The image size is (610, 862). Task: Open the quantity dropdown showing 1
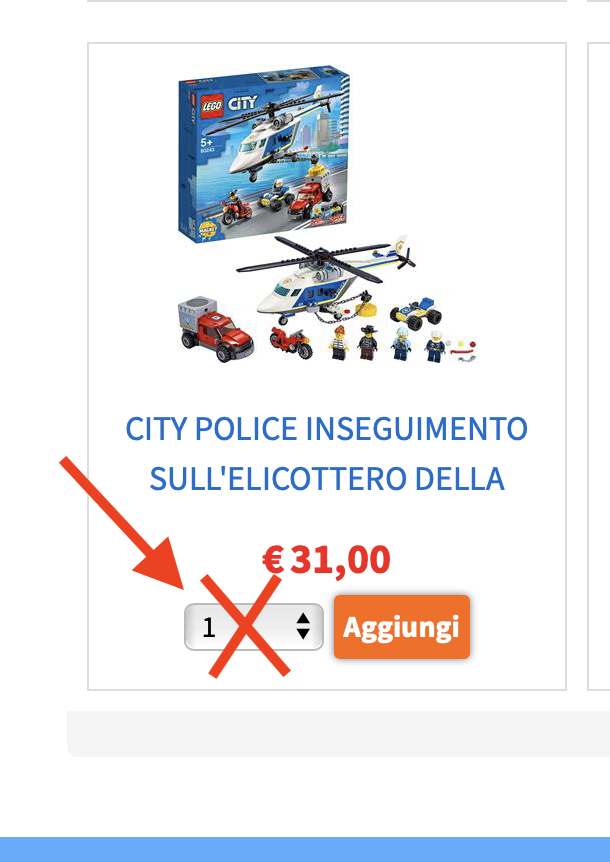click(254, 627)
